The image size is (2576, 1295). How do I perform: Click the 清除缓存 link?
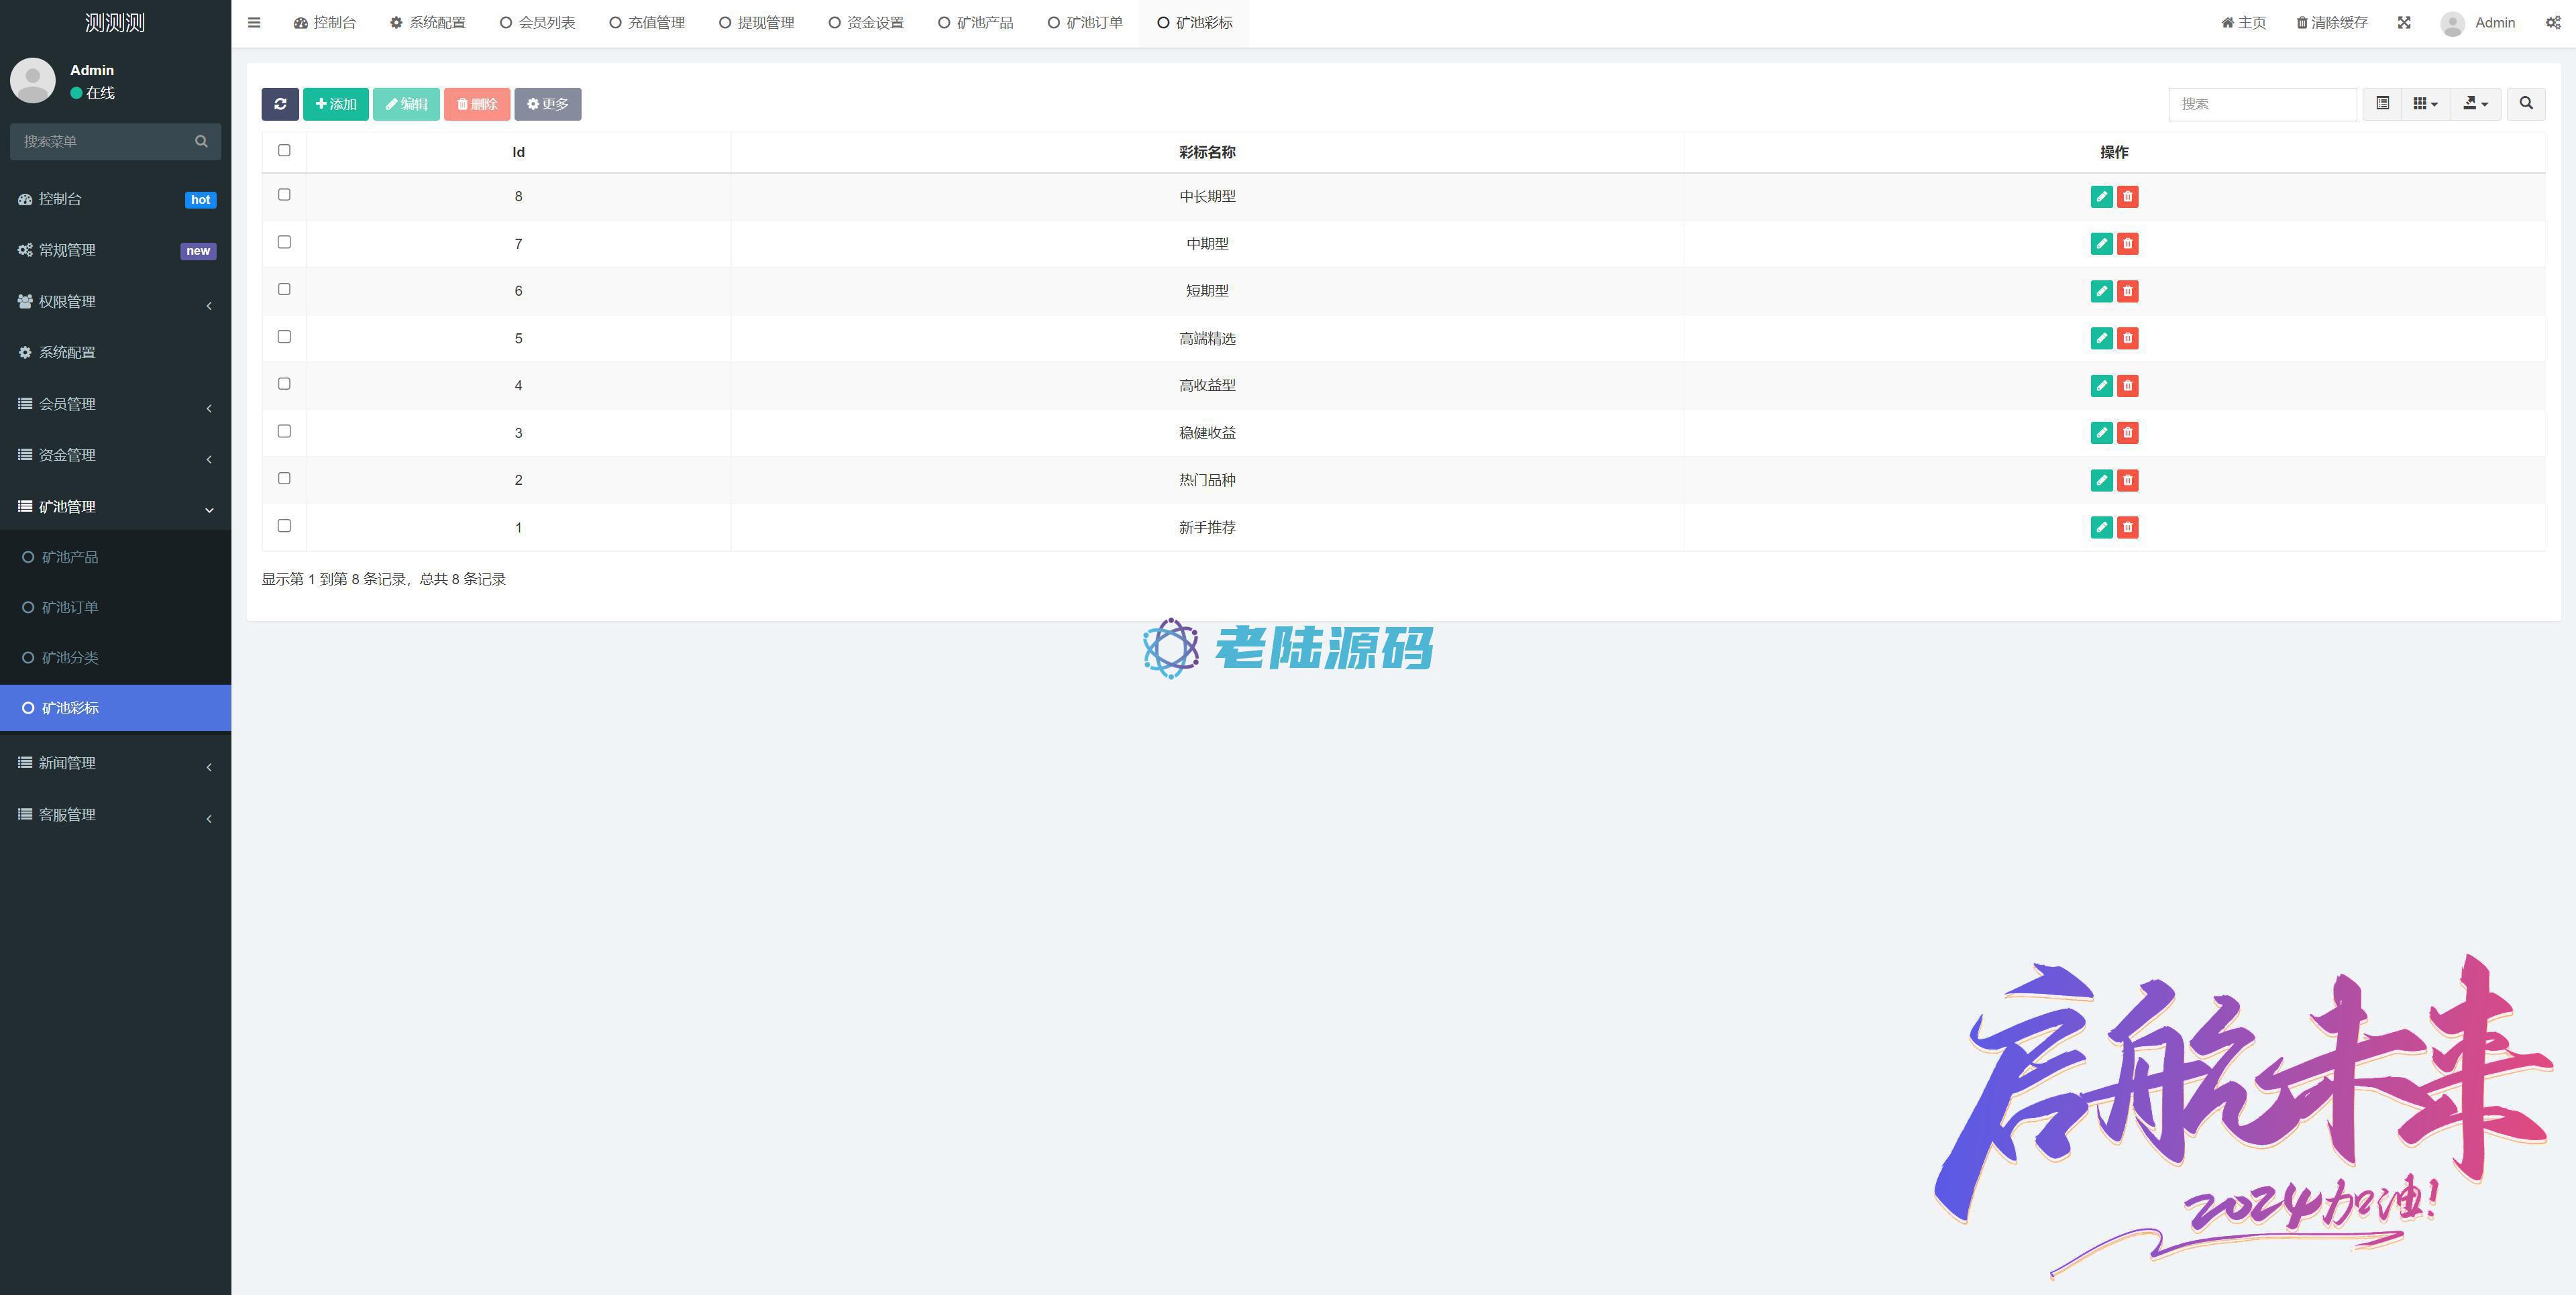[2332, 22]
